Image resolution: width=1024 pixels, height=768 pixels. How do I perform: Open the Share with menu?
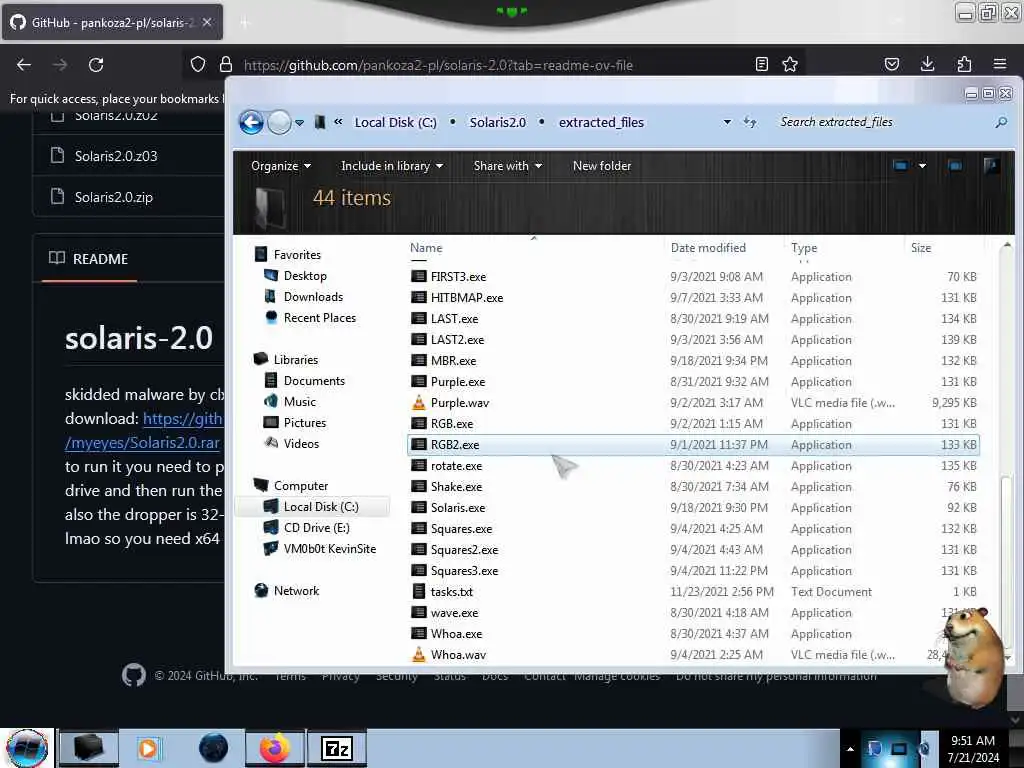click(507, 166)
